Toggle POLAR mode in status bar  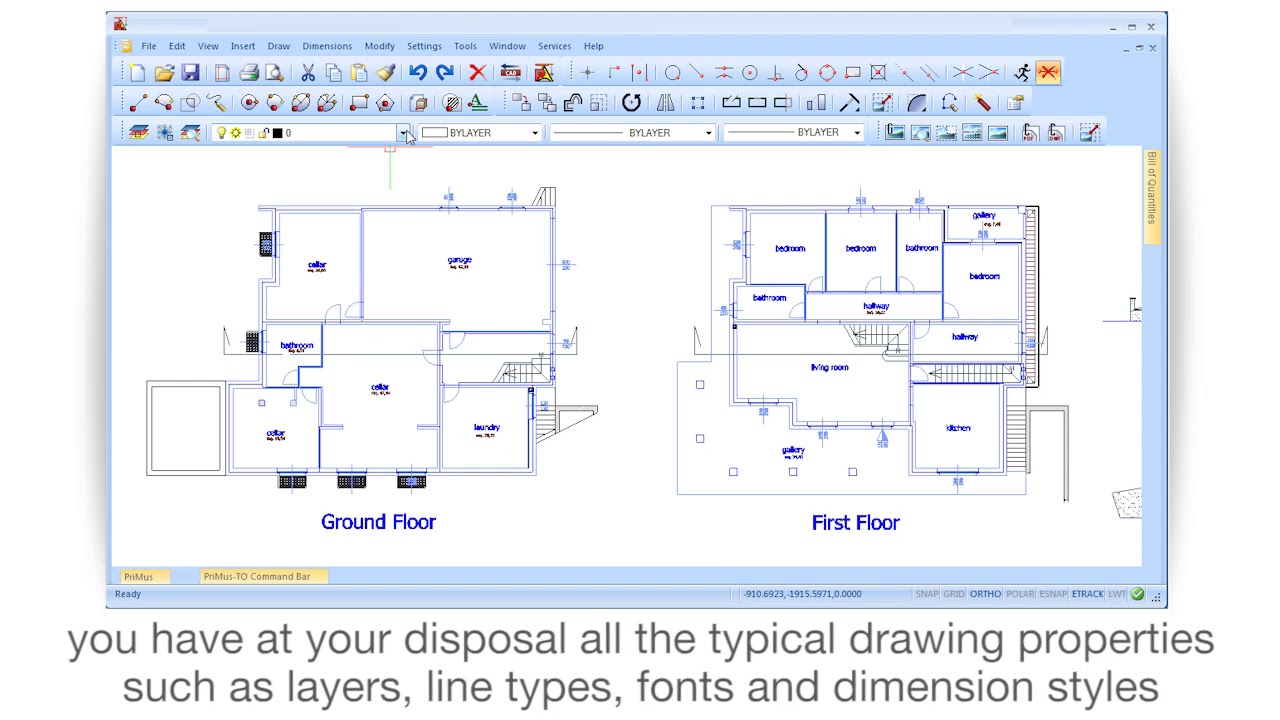click(1020, 594)
